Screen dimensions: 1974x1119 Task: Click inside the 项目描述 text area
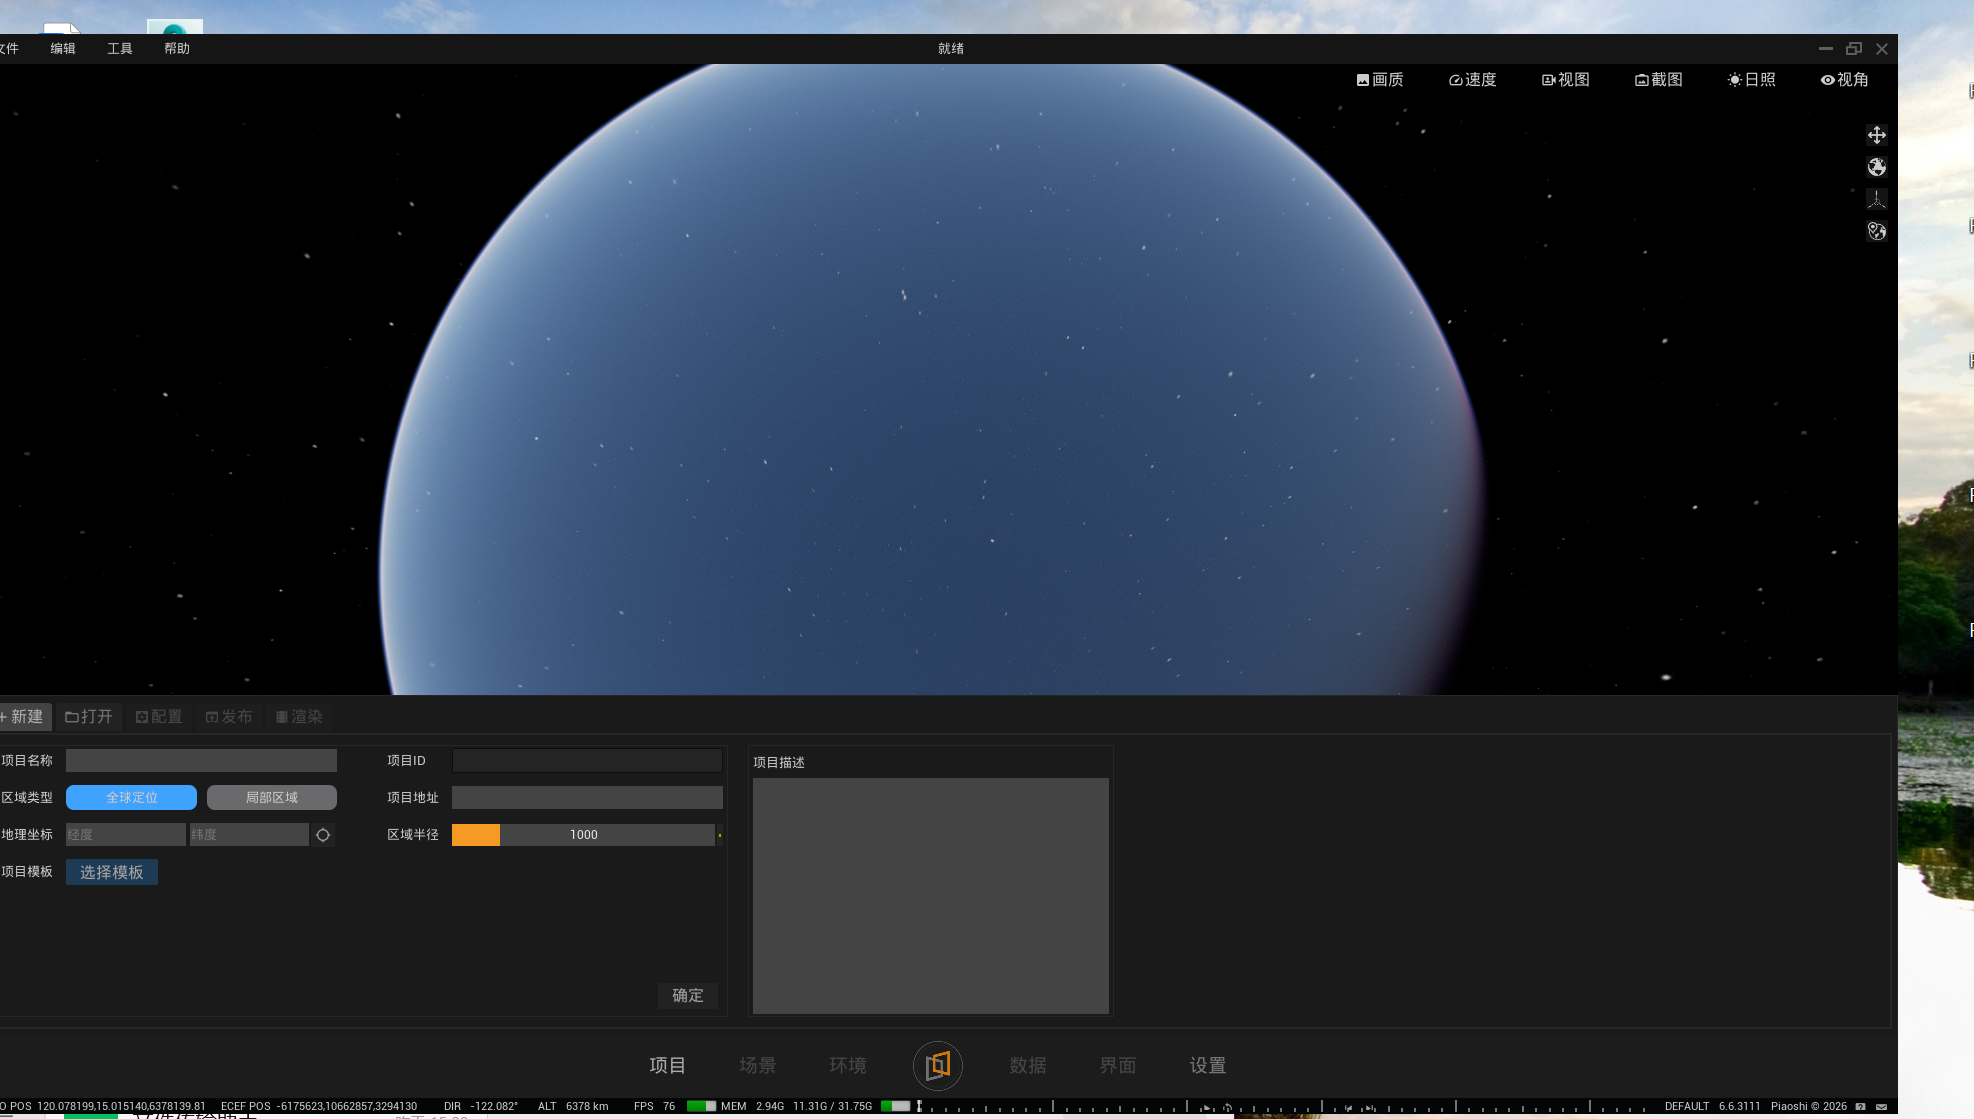click(x=931, y=896)
